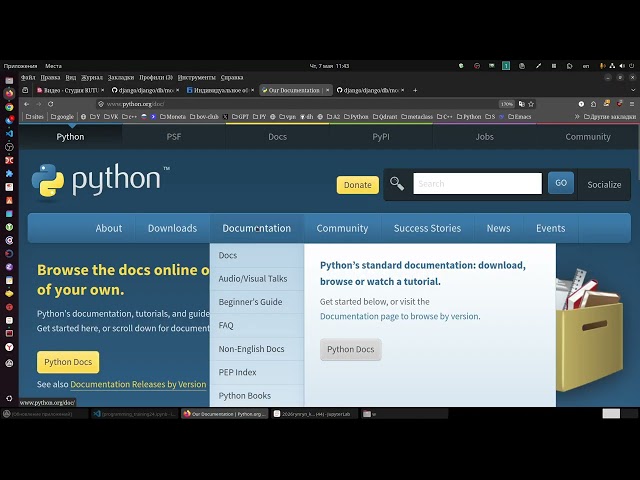640x480 pixels.
Task: Open the 'Инструменты' menu
Action: click(196, 78)
